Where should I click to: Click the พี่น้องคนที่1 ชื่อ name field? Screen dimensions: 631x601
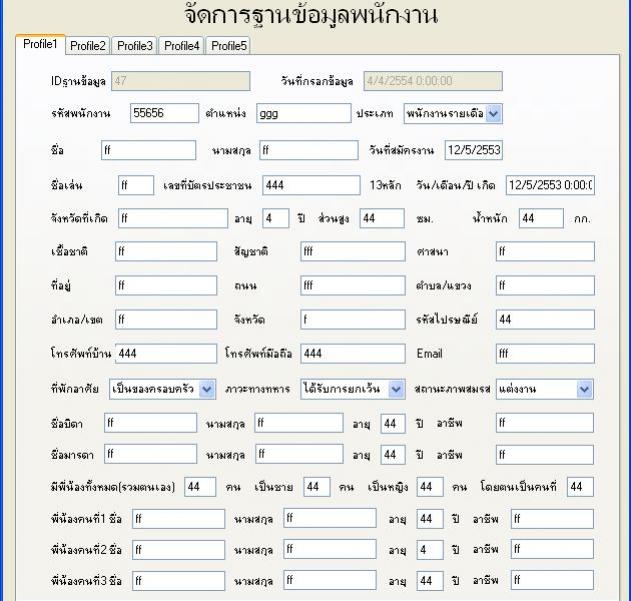(x=178, y=518)
